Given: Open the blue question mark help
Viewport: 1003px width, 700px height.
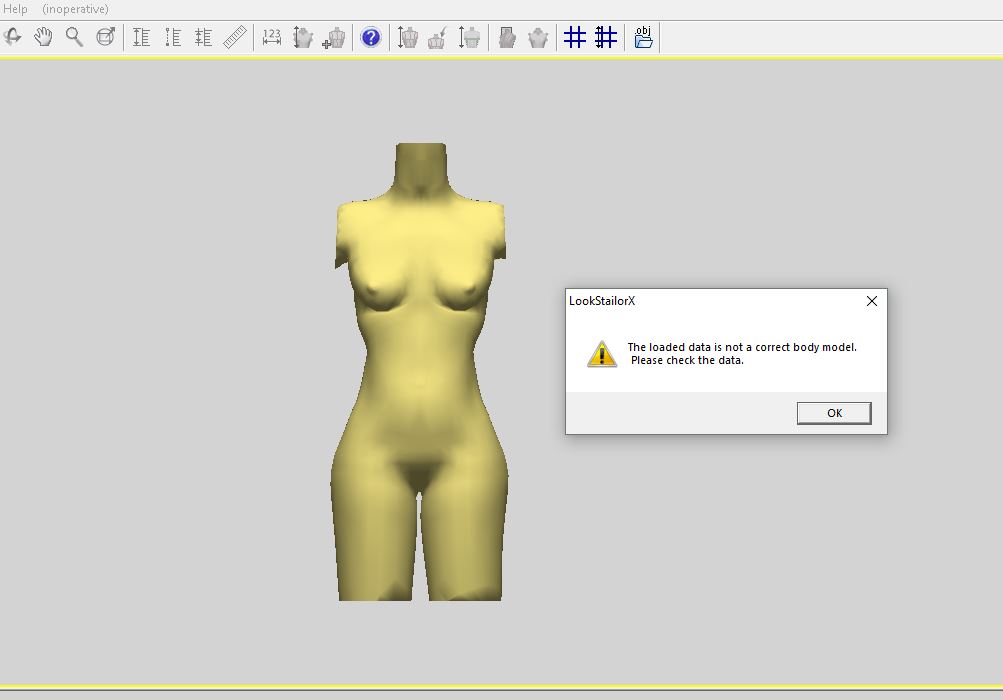Looking at the screenshot, I should pyautogui.click(x=370, y=37).
